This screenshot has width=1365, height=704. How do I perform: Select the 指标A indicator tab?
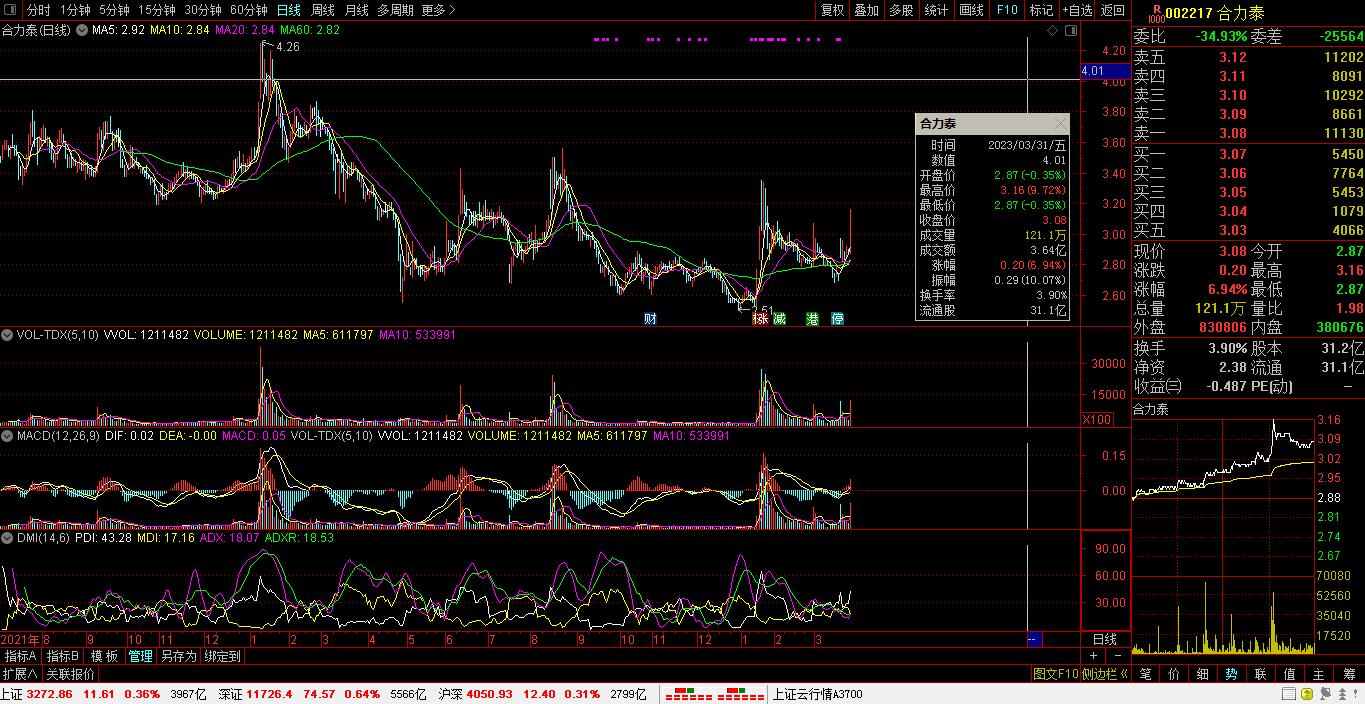pos(20,656)
